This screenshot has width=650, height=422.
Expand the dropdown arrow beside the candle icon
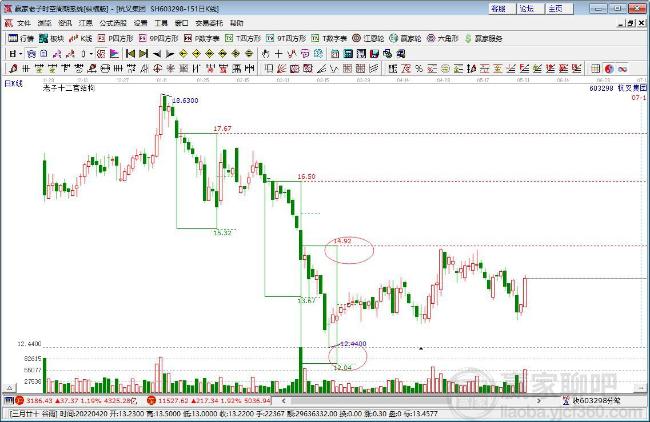tap(91, 54)
